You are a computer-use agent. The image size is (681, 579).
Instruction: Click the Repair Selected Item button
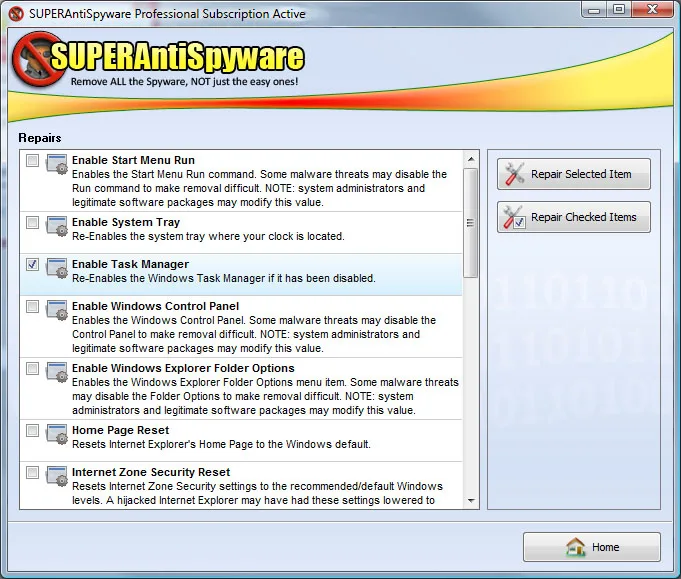pos(574,174)
